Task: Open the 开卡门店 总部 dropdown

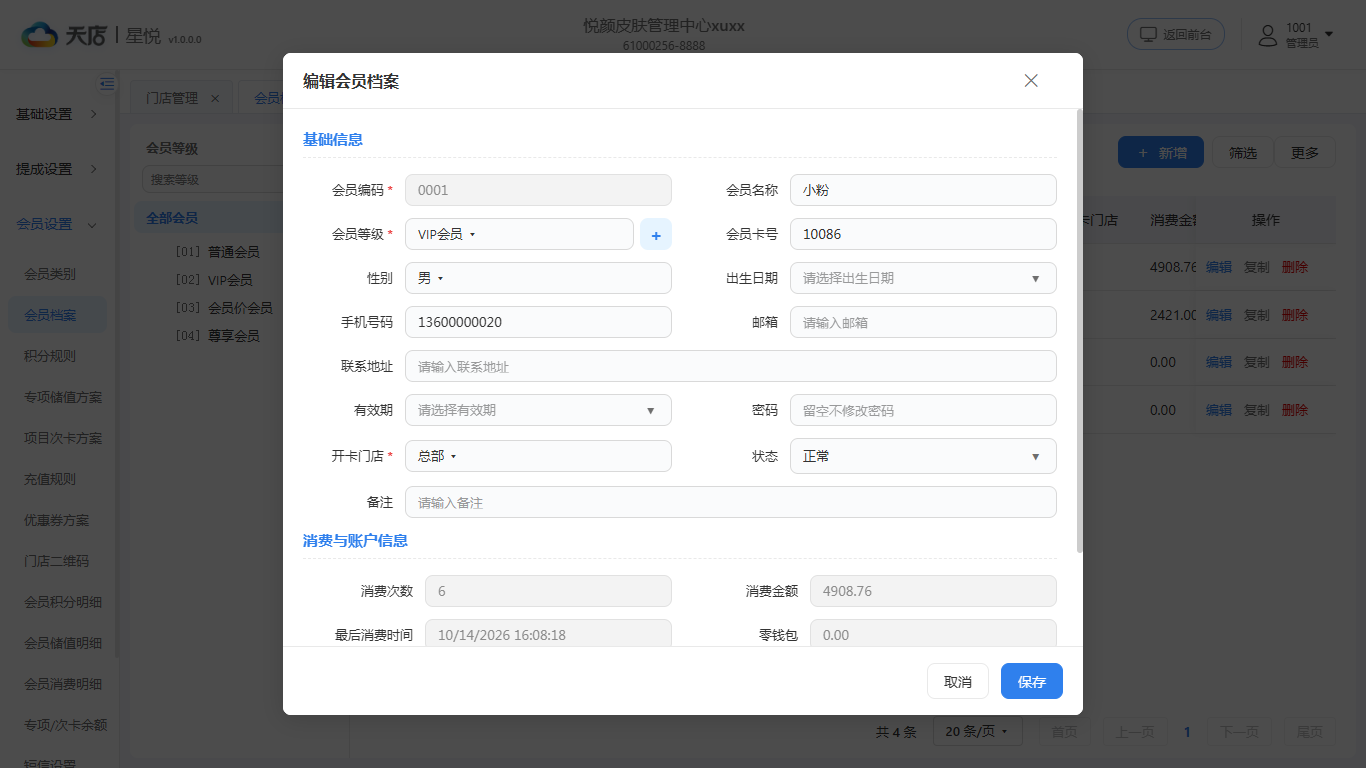Action: point(538,456)
